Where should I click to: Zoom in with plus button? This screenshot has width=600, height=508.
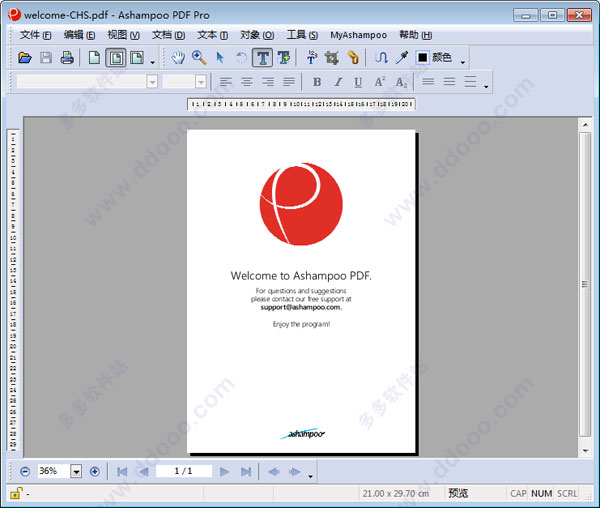click(x=95, y=471)
